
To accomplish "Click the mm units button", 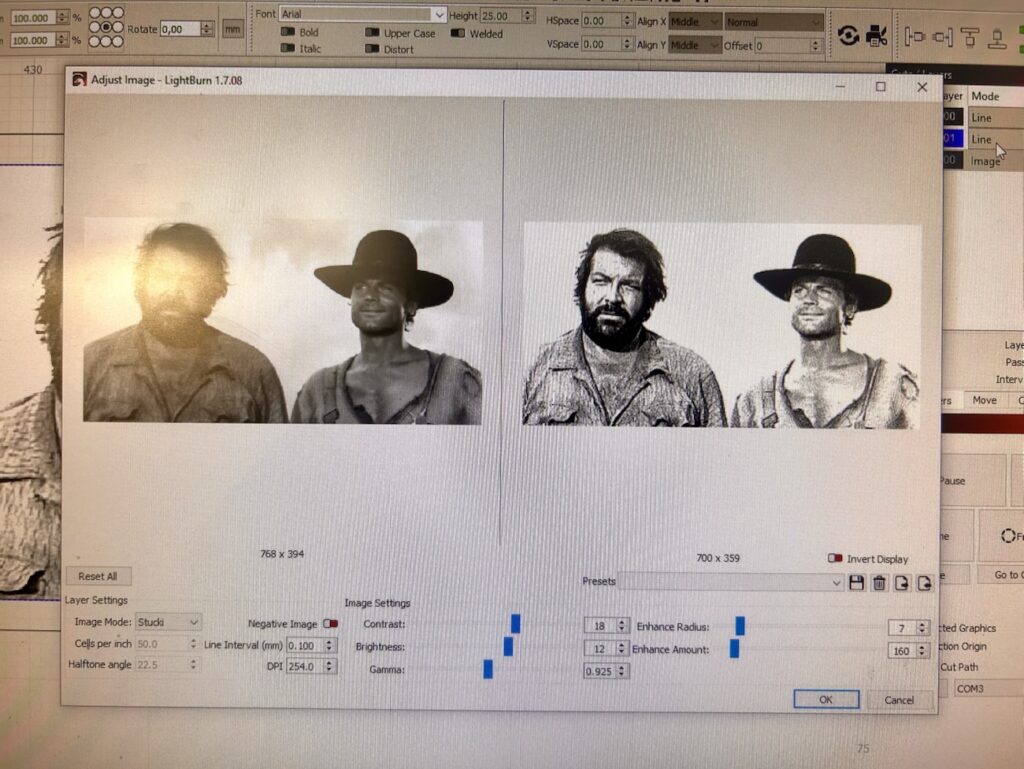I will (232, 29).
